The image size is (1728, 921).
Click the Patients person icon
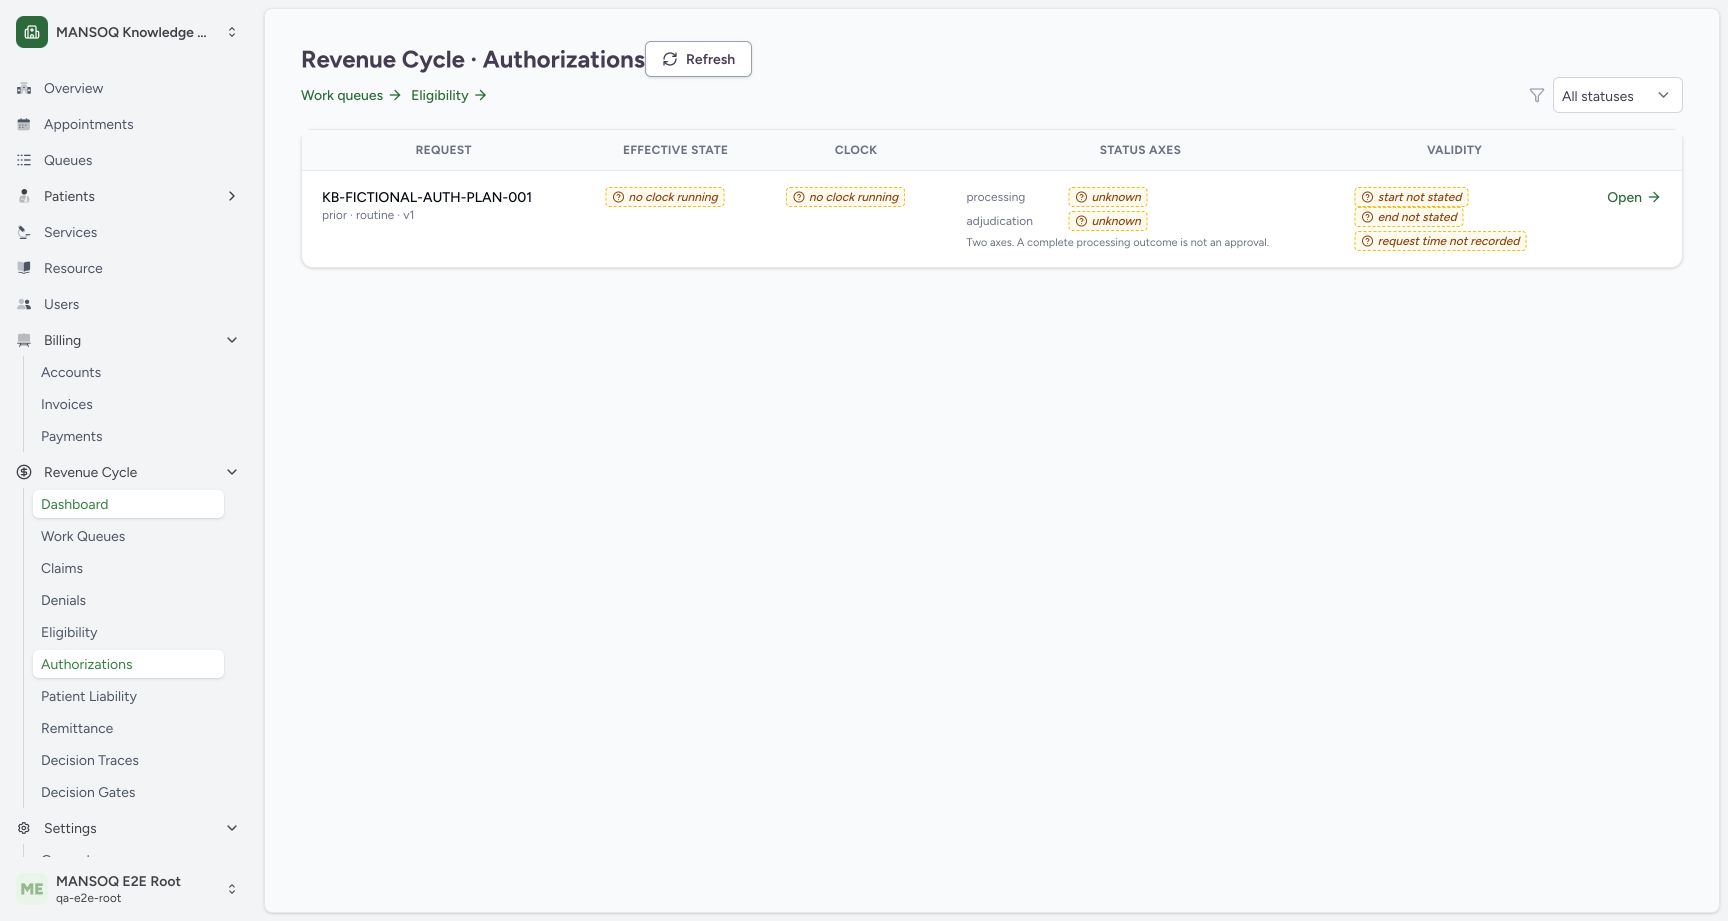pyautogui.click(x=24, y=196)
